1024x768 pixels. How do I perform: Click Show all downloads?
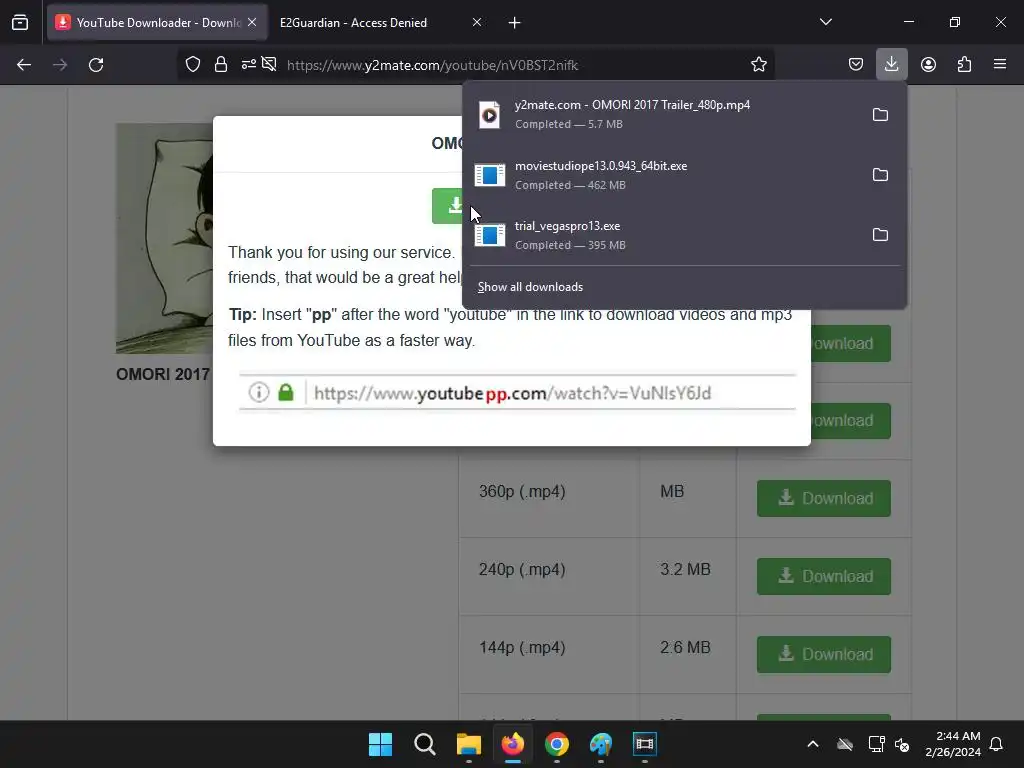pyautogui.click(x=530, y=287)
